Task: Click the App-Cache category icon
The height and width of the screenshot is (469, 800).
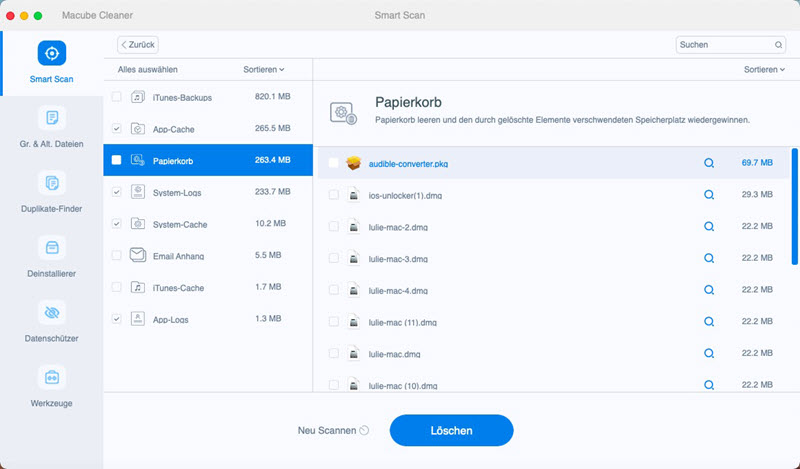Action: [138, 128]
